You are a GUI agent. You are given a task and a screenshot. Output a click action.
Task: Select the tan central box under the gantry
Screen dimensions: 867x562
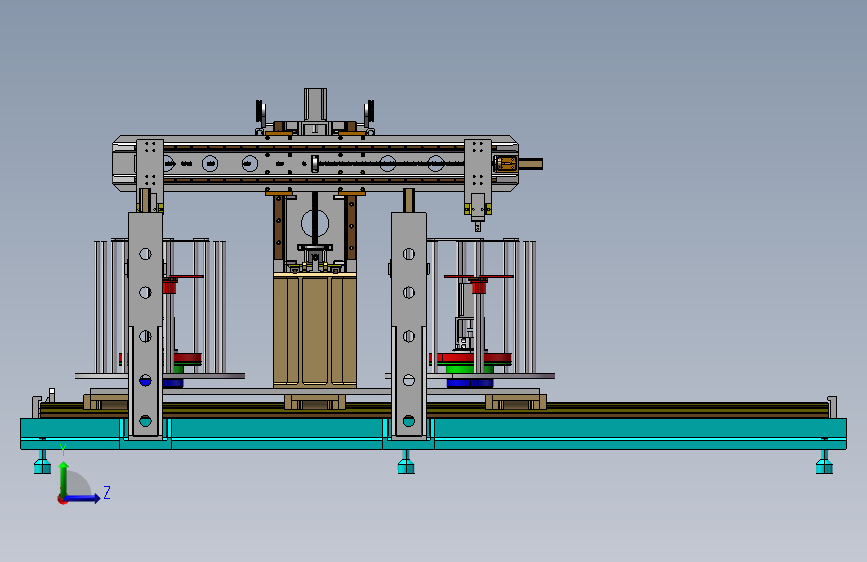click(x=315, y=330)
